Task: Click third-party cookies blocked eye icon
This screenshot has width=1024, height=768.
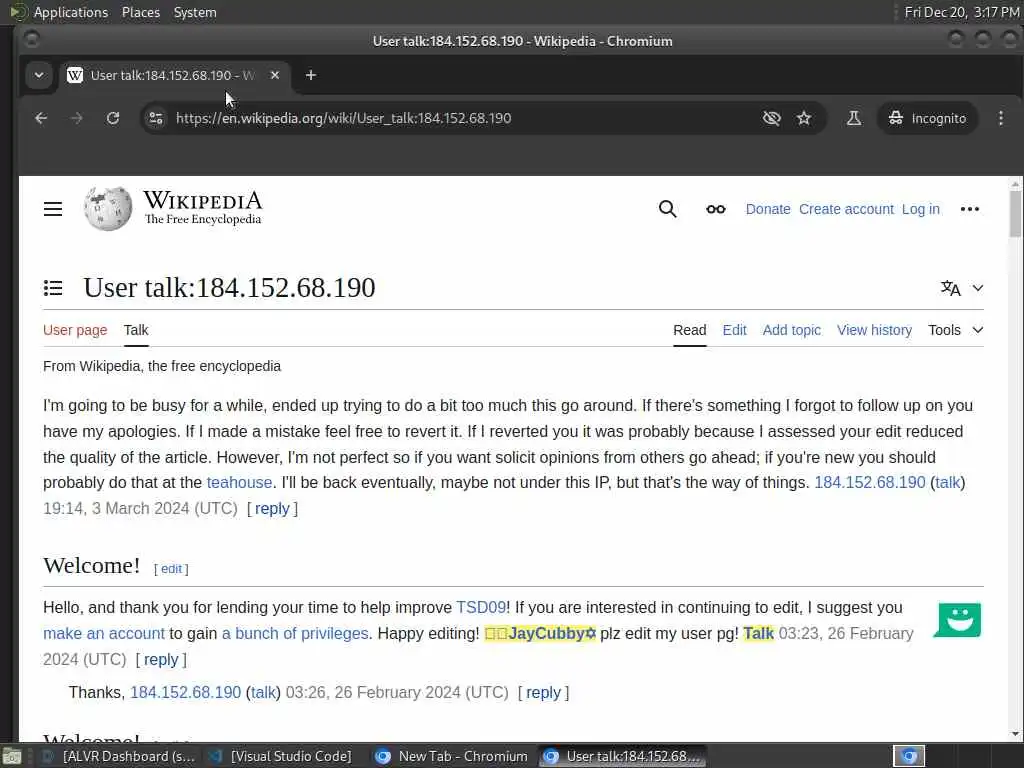Action: click(771, 118)
